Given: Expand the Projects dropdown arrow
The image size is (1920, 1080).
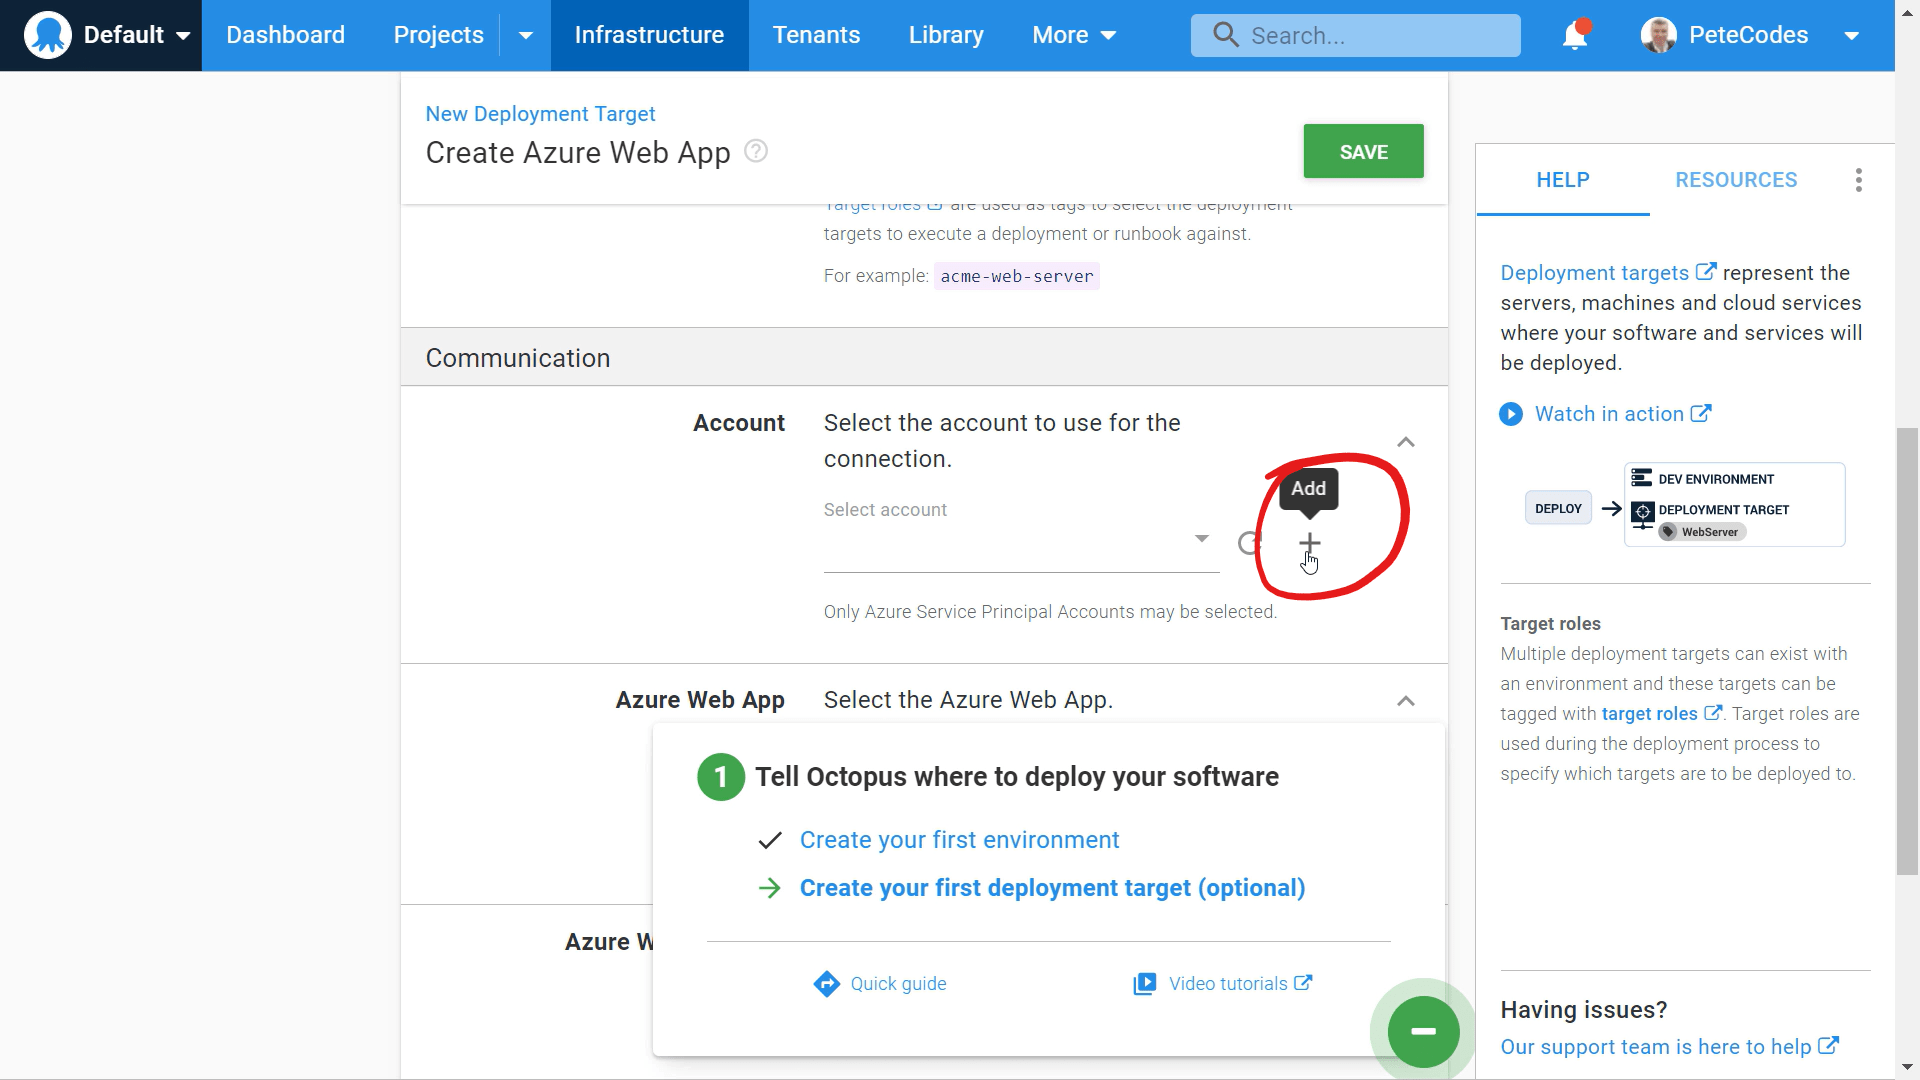Looking at the screenshot, I should (525, 35).
